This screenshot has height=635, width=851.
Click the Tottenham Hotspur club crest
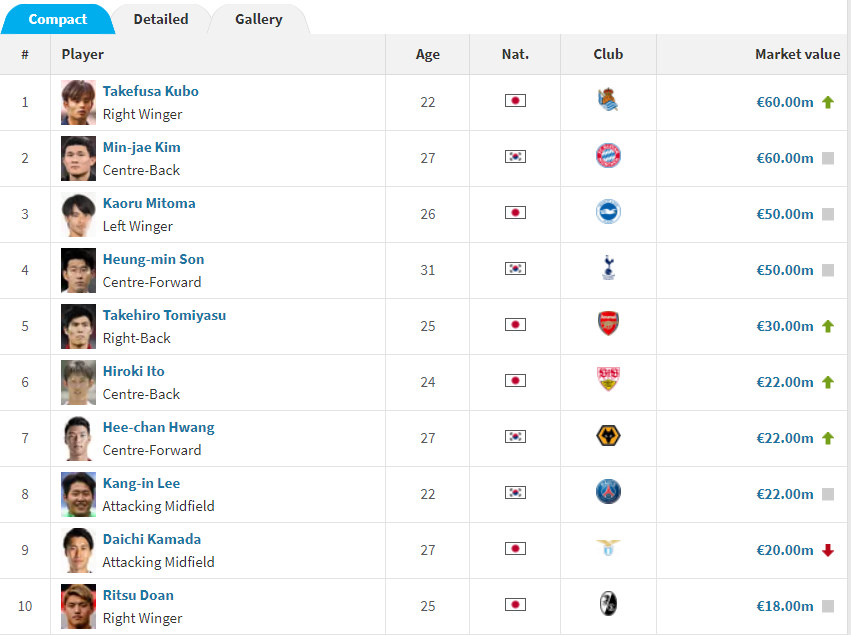608,268
